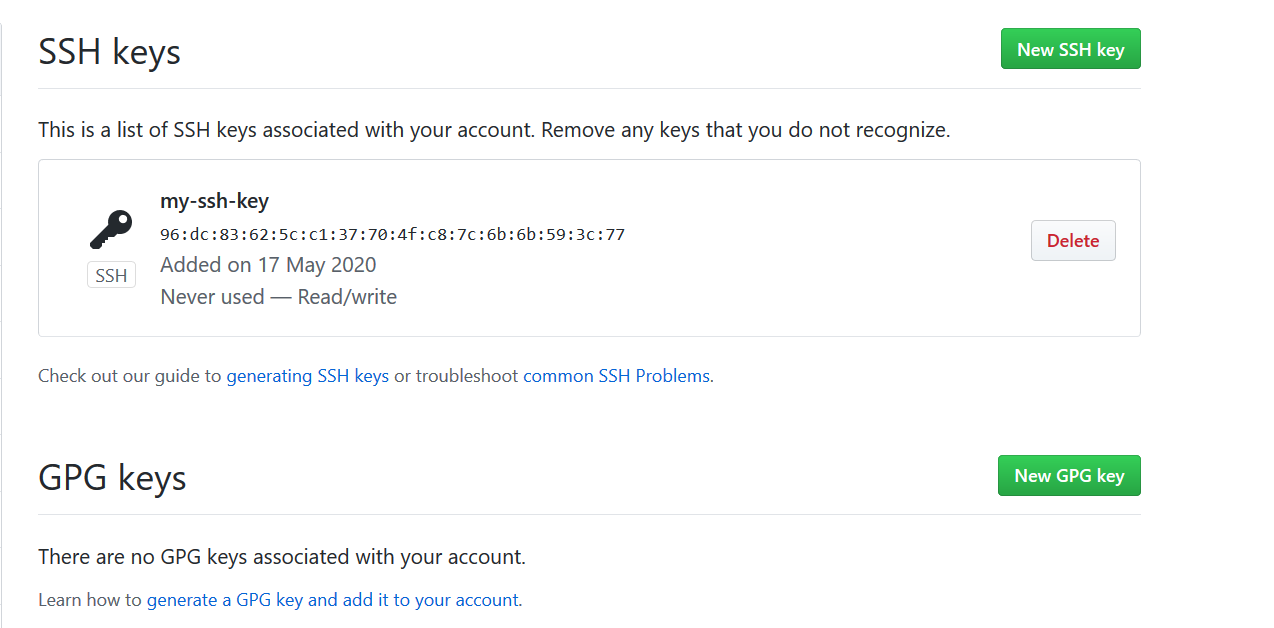Click the divider line under GPG keys heading
The image size is (1274, 628).
(x=589, y=515)
